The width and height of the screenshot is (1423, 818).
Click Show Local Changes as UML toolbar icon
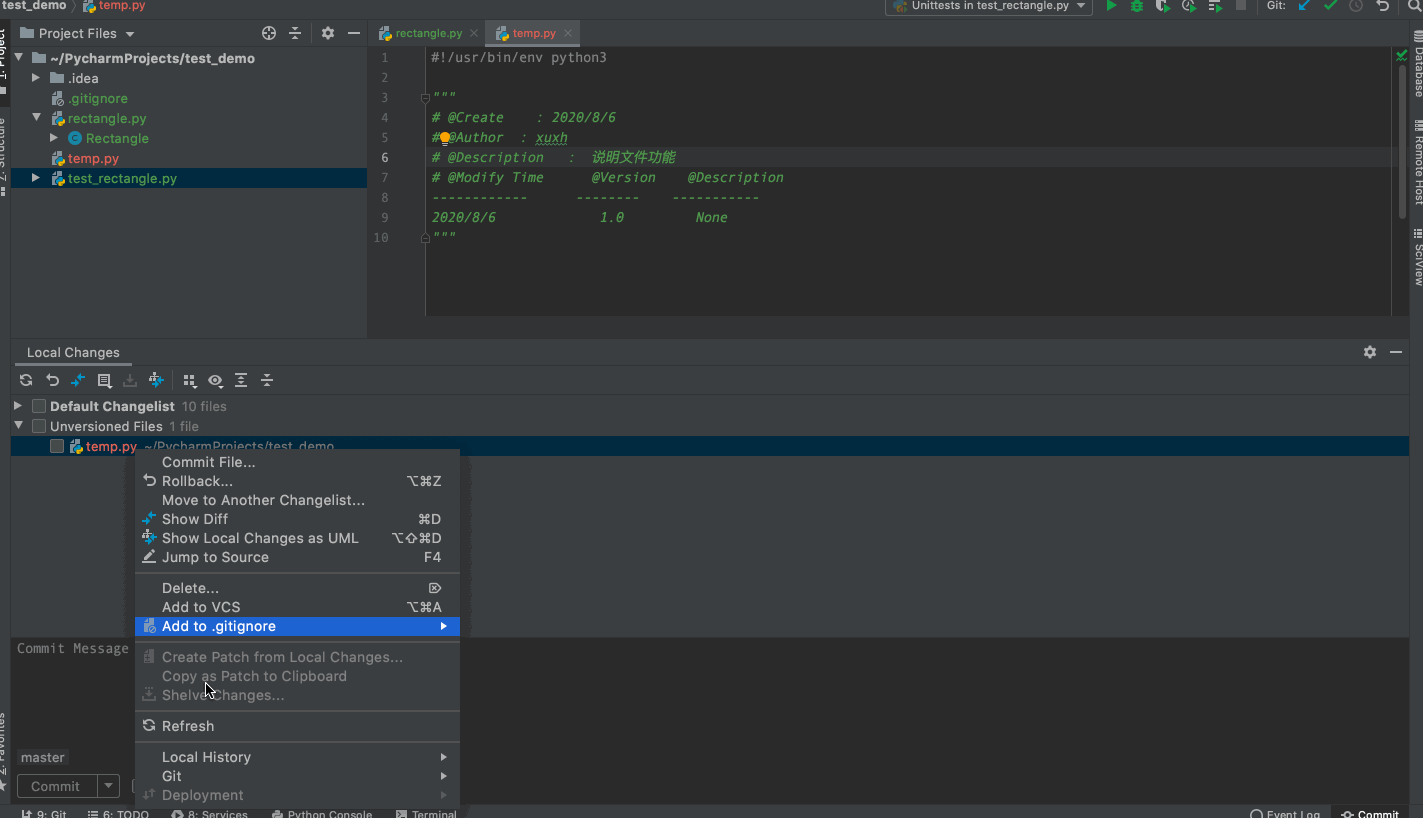[156, 380]
